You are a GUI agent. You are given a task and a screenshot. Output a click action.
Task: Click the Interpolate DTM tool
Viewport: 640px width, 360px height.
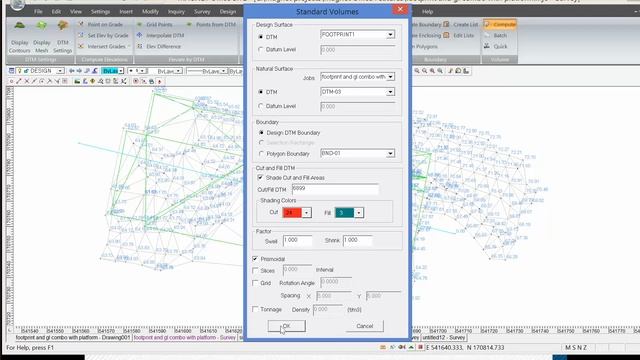tap(161, 36)
